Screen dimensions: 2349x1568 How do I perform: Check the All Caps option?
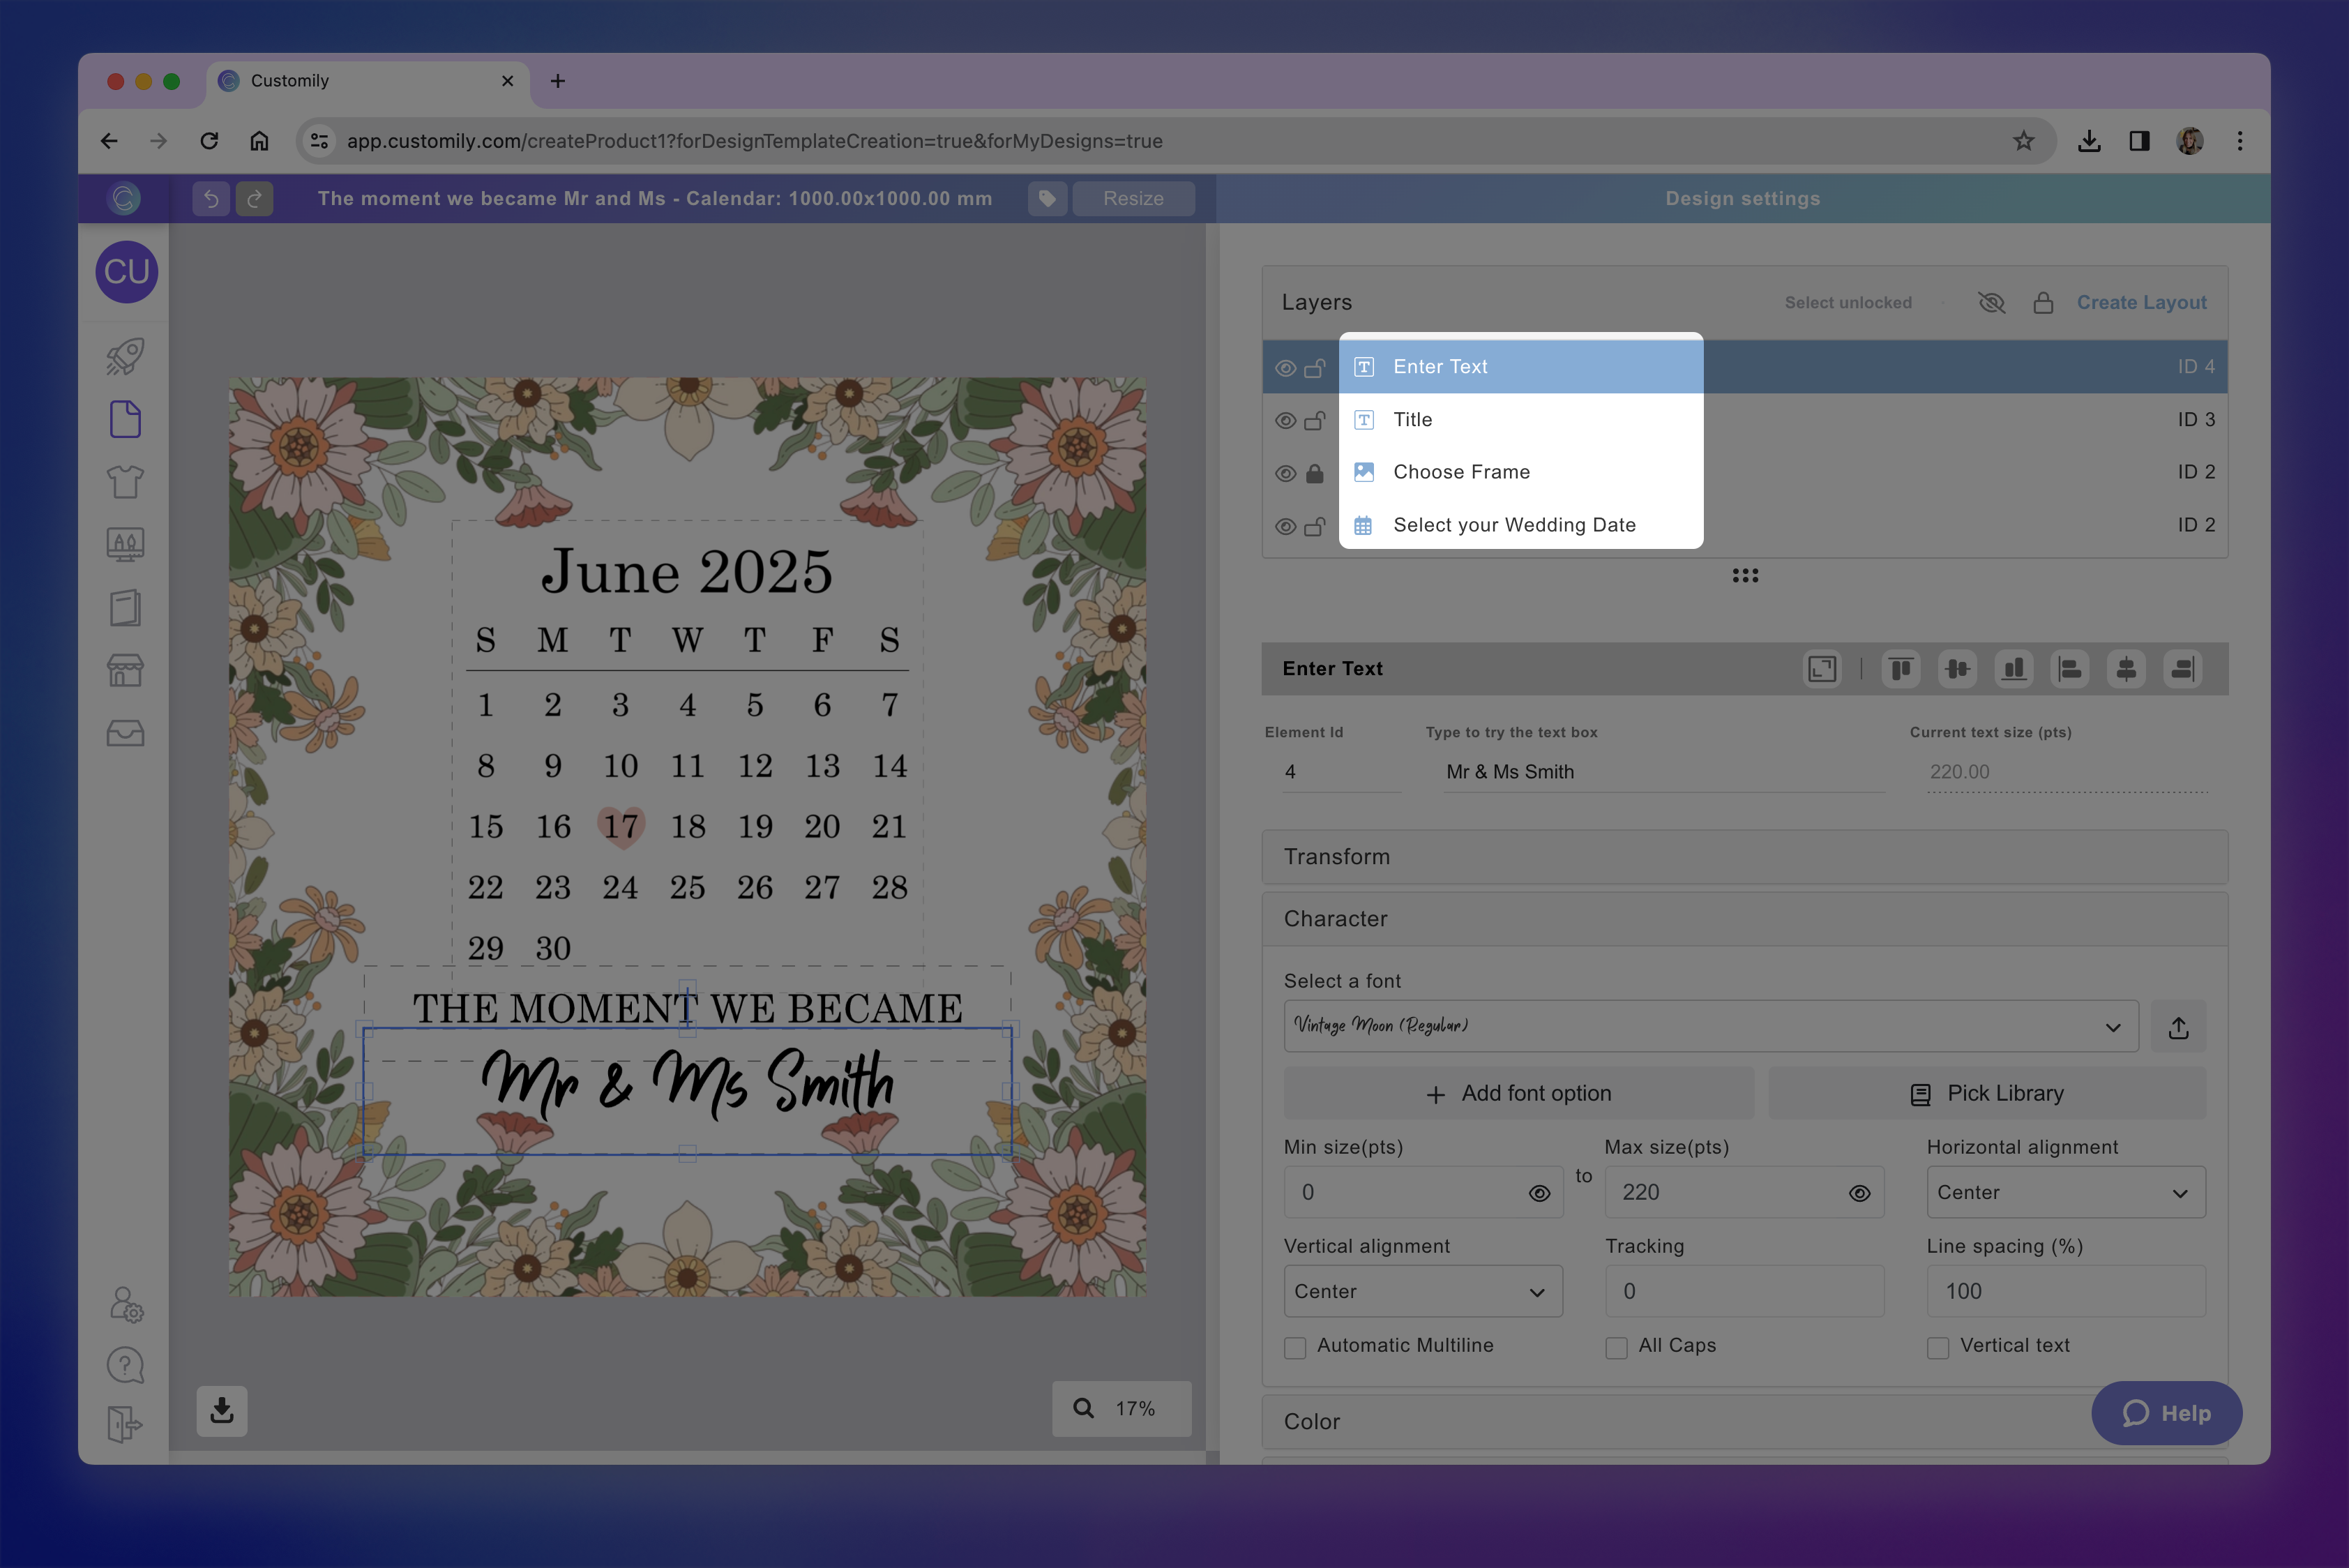[x=1616, y=1347]
